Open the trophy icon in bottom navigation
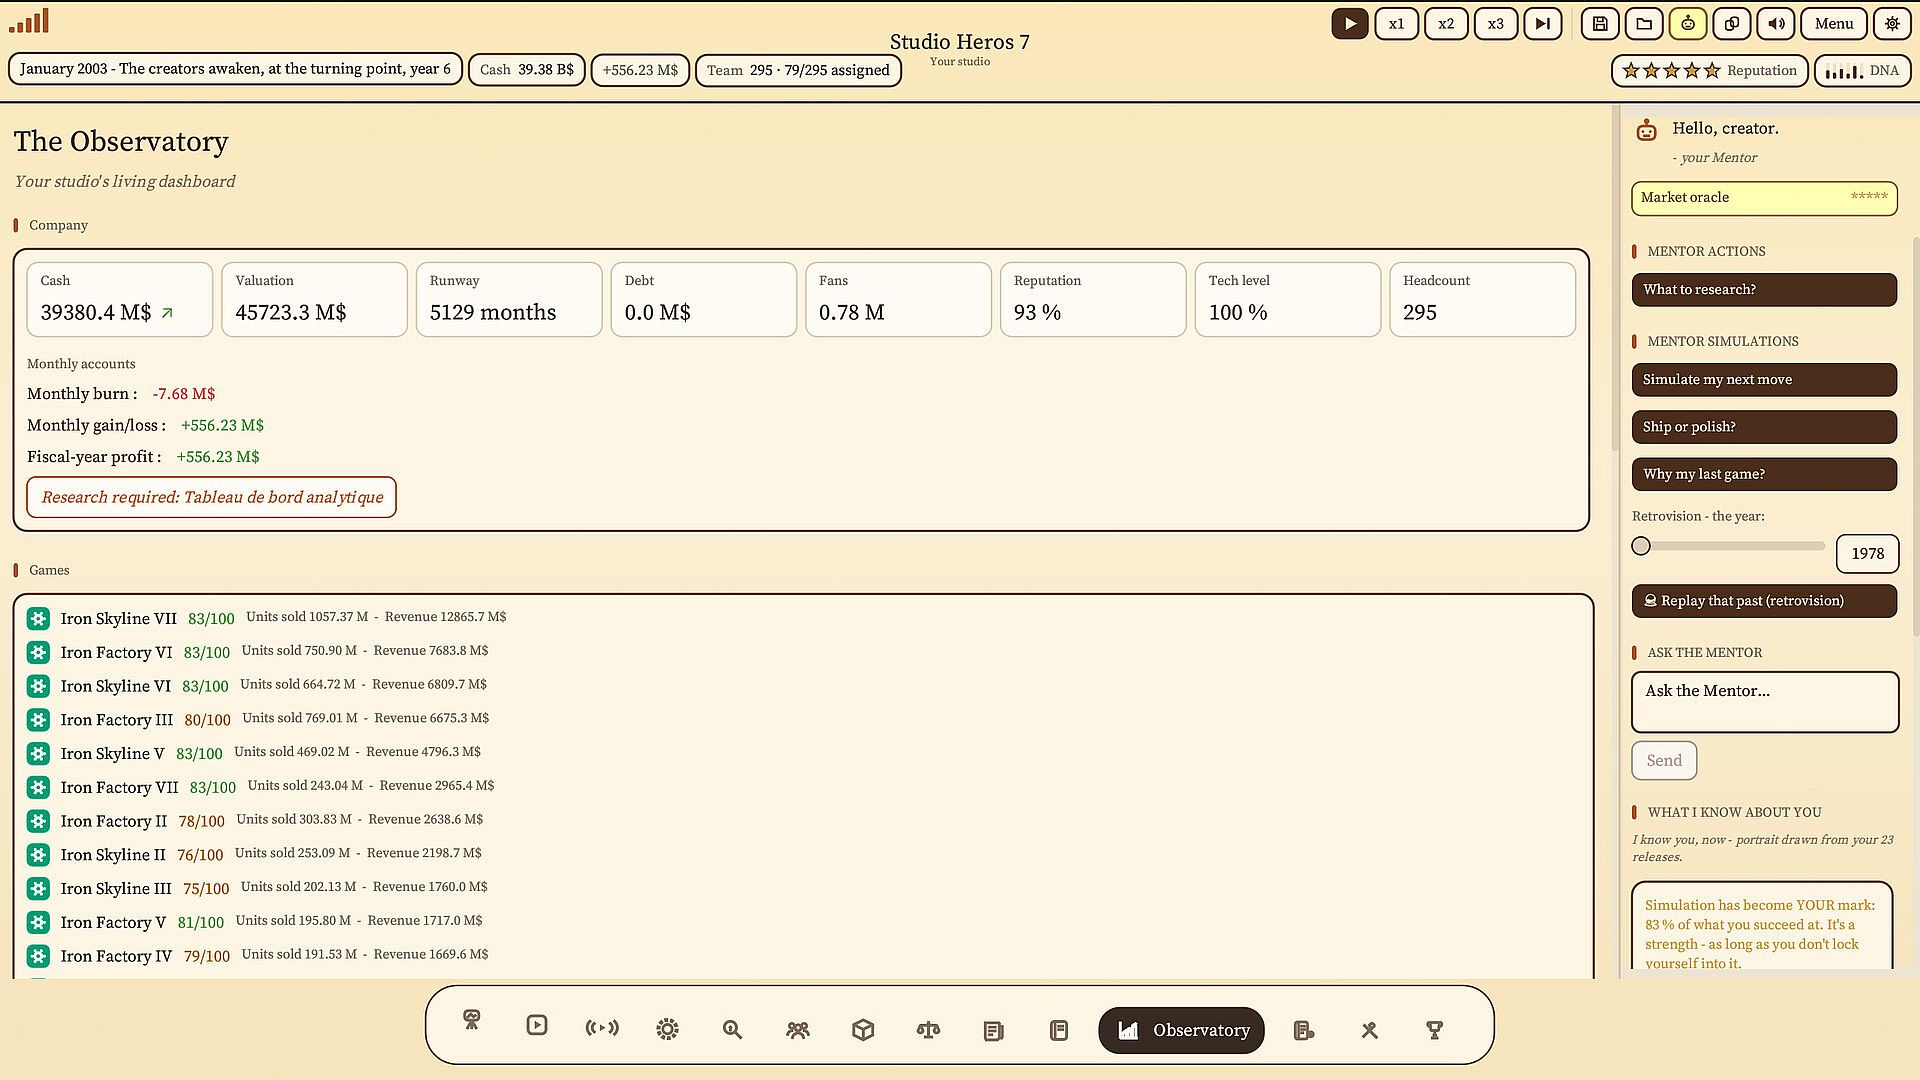1920x1080 pixels. 1435,1030
